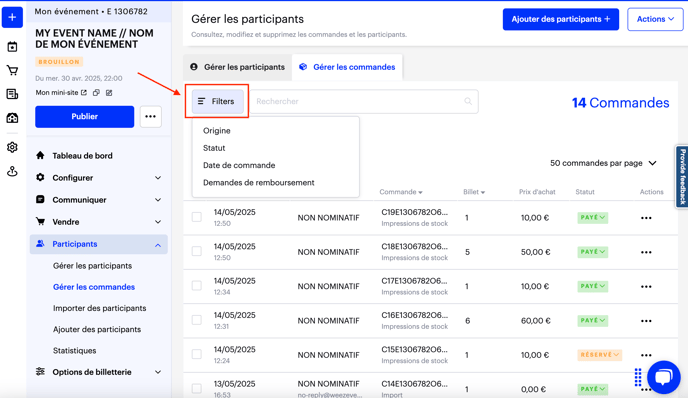
Task: Open the Actions dropdown button
Action: coord(655,19)
